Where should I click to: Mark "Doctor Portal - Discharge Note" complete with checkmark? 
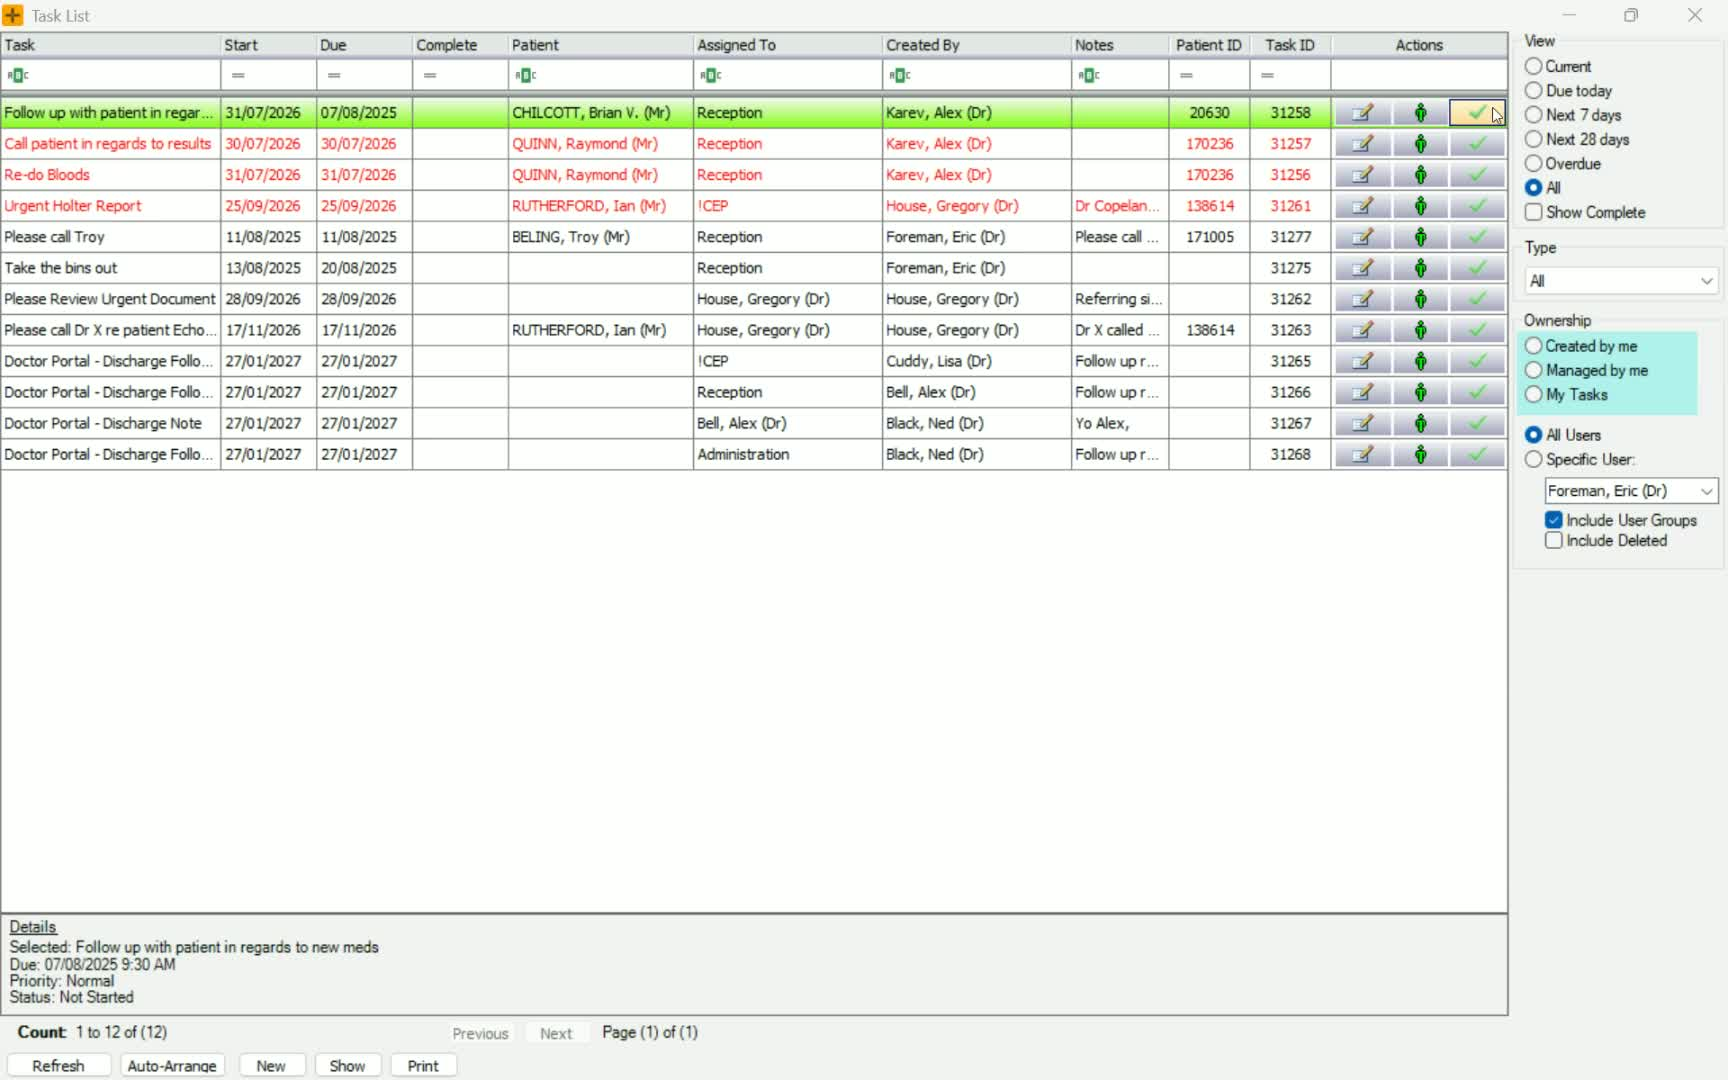click(1477, 423)
